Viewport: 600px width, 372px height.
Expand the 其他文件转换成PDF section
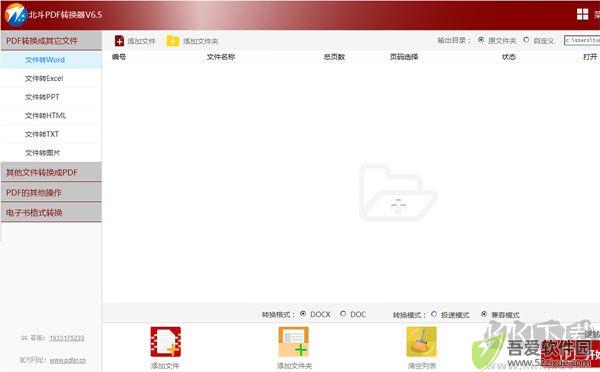pyautogui.click(x=51, y=172)
